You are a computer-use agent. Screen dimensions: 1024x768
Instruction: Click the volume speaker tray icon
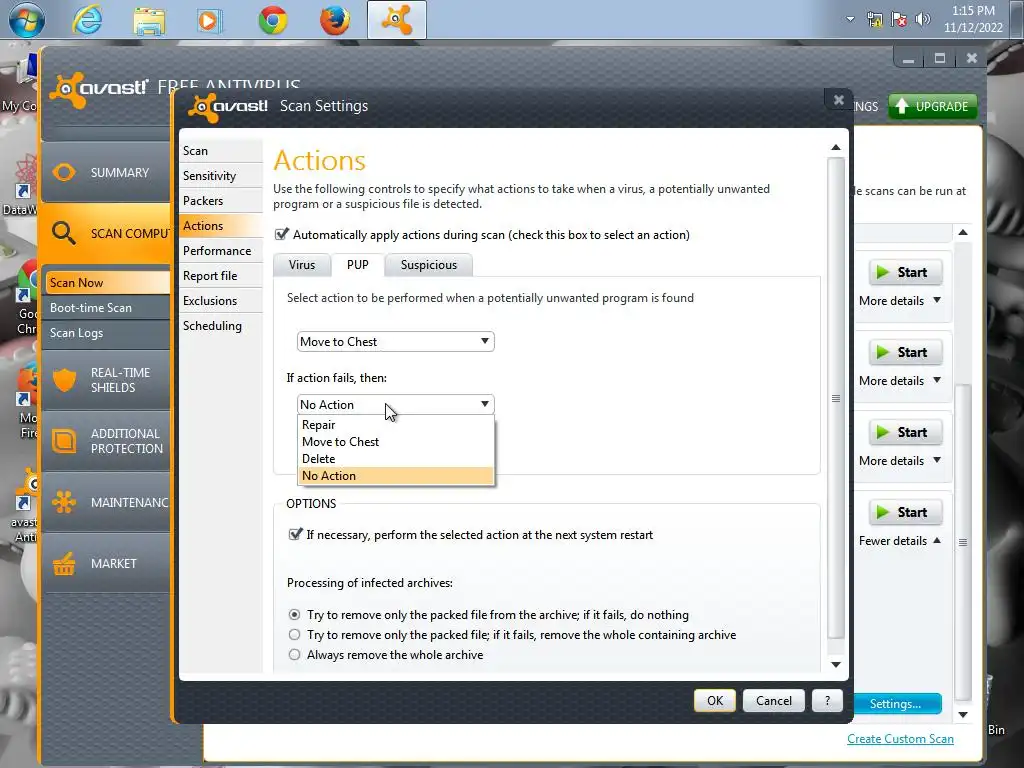pyautogui.click(x=922, y=20)
